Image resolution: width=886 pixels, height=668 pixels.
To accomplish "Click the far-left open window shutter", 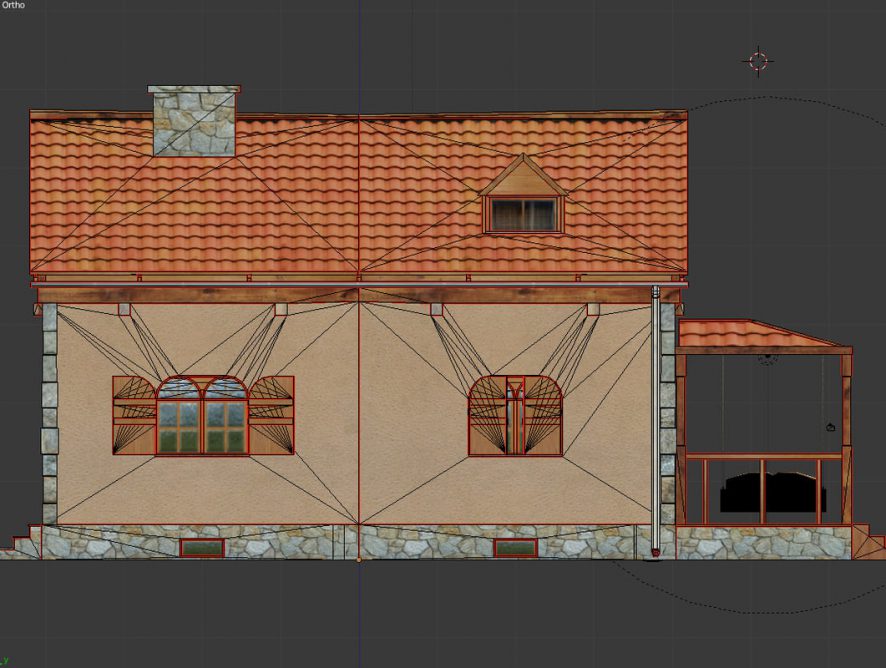I will click(x=133, y=416).
